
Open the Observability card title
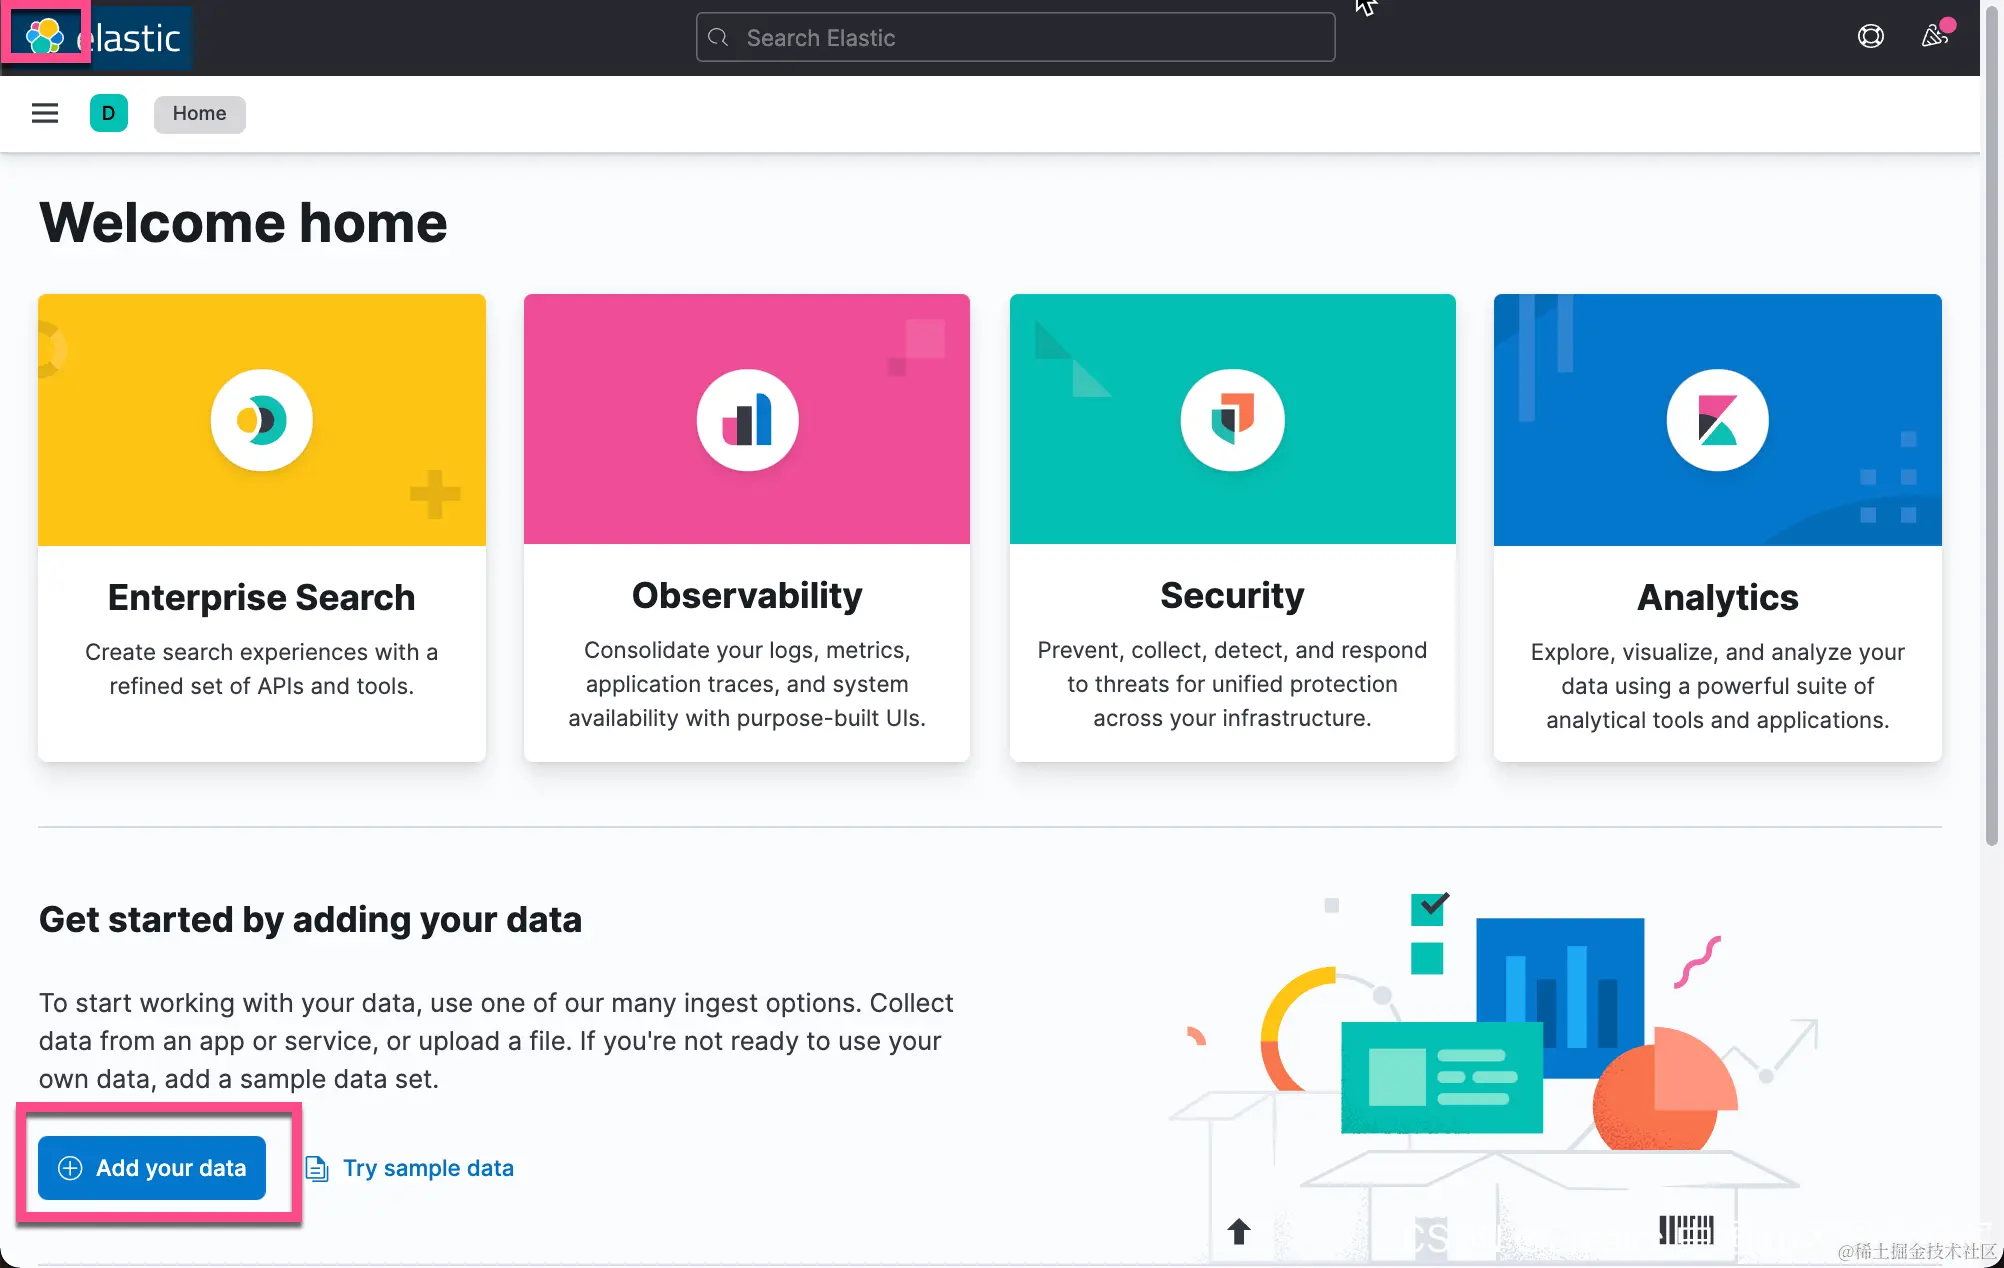tap(747, 596)
